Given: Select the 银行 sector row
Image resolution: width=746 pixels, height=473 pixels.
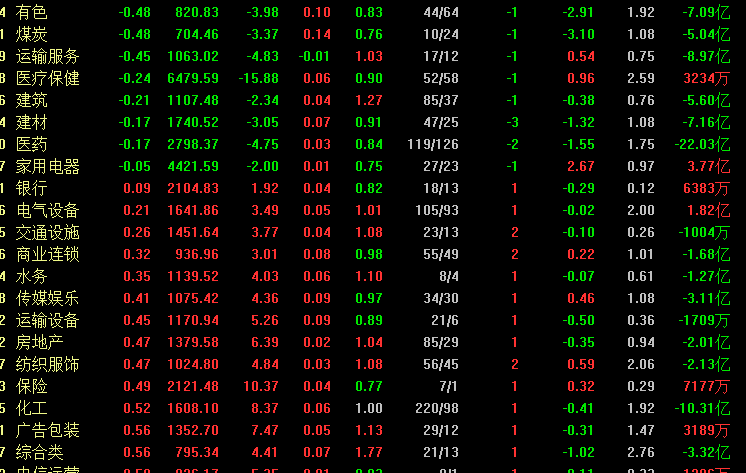Looking at the screenshot, I should point(32,188).
